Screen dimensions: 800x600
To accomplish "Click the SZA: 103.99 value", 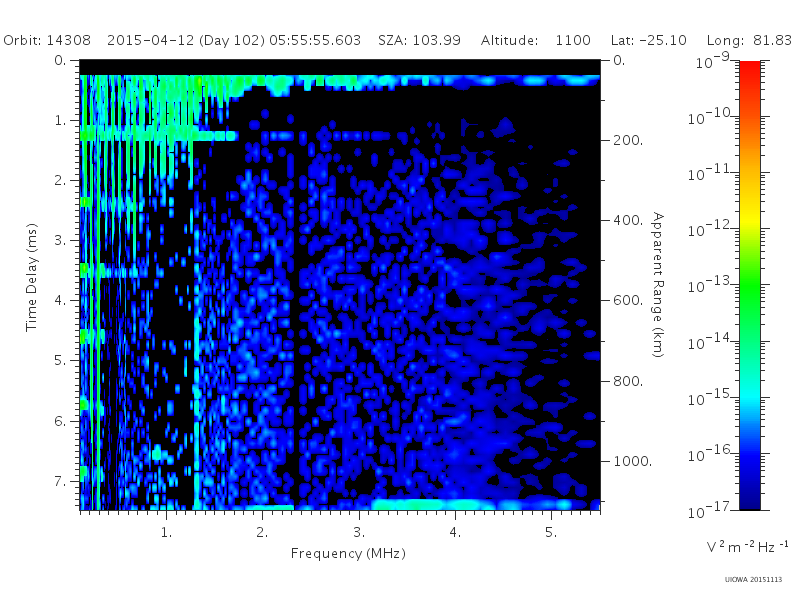I will [419, 40].
